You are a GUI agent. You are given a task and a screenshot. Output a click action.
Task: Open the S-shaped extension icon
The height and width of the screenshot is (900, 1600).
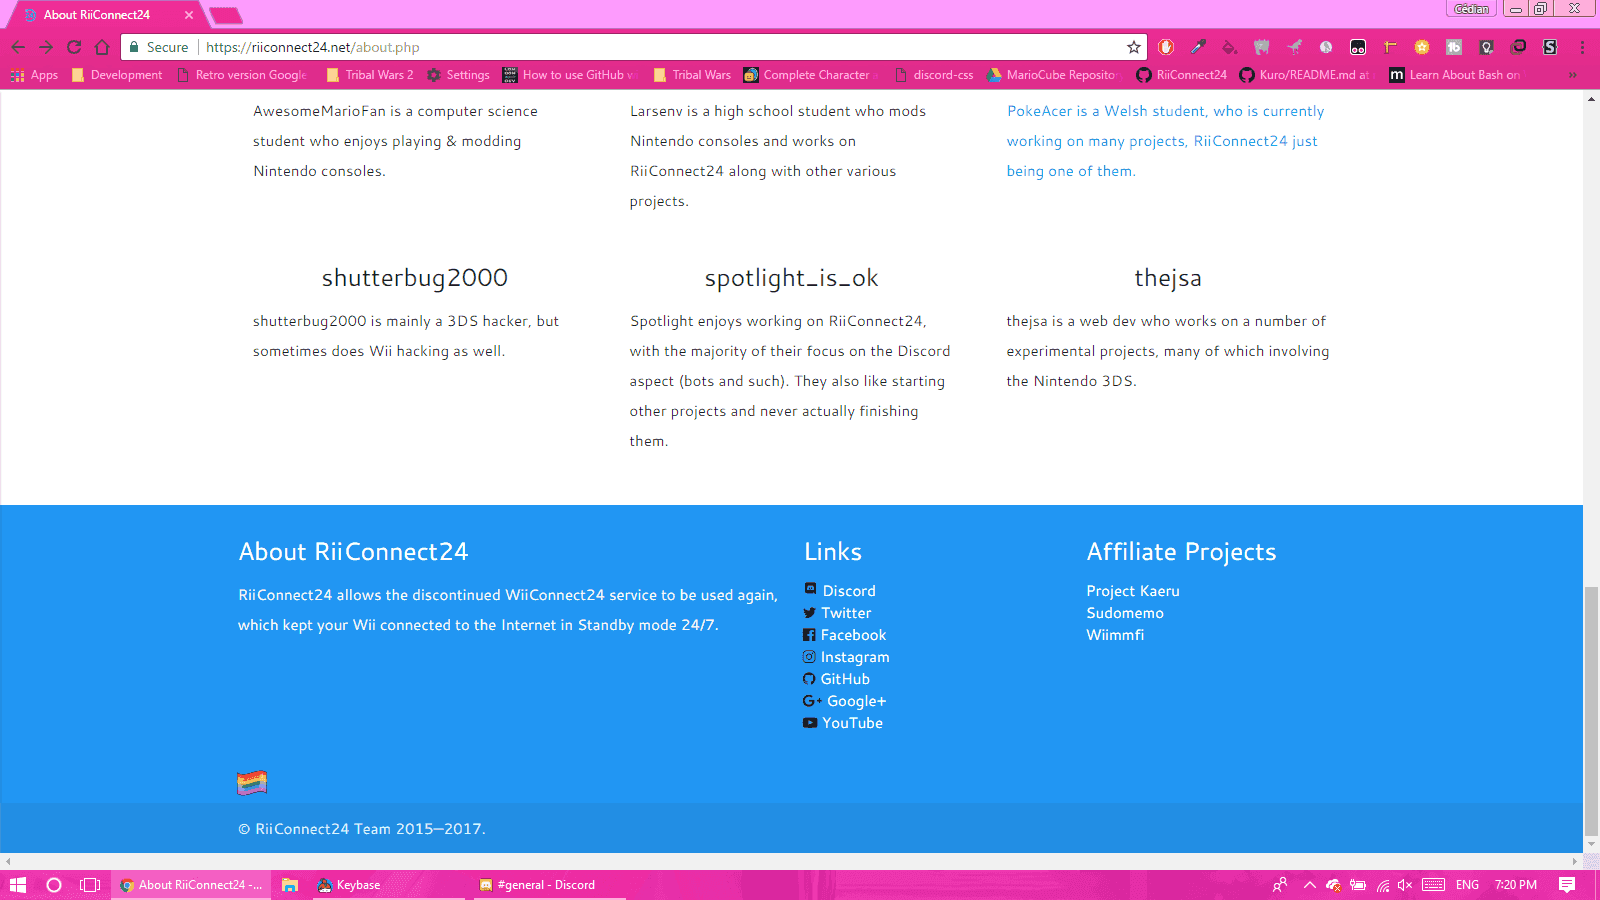pos(1551,47)
